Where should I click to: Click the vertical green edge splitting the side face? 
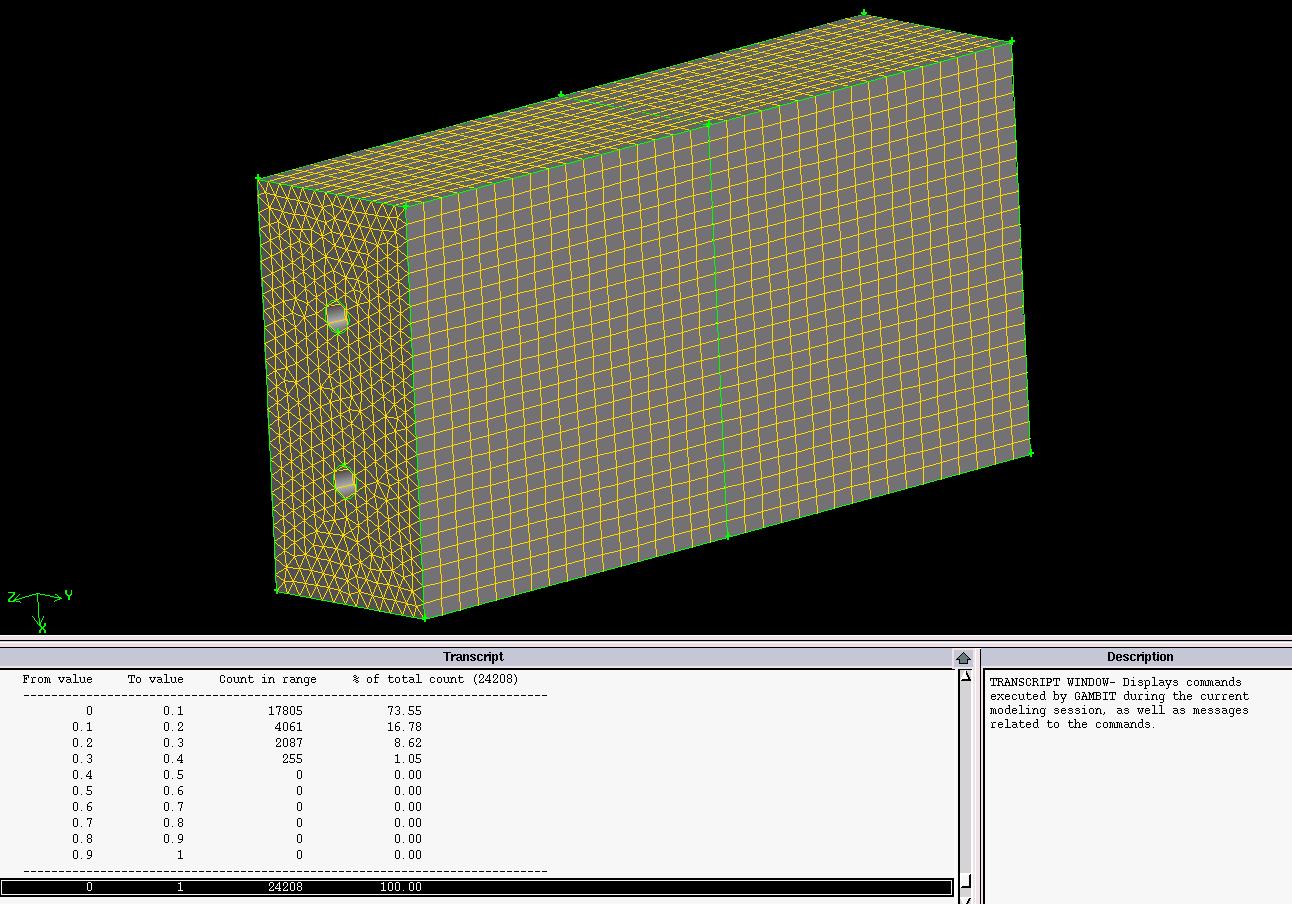pos(717,330)
